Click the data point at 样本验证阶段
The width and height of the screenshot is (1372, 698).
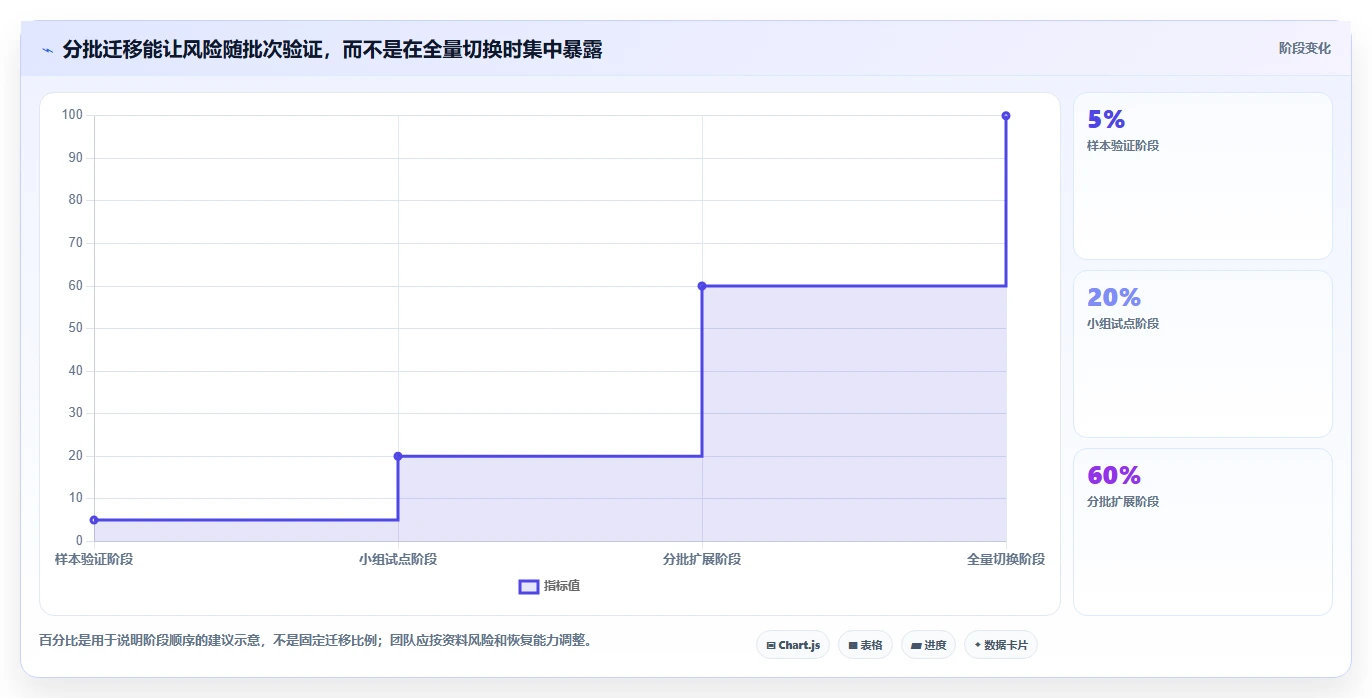point(94,520)
